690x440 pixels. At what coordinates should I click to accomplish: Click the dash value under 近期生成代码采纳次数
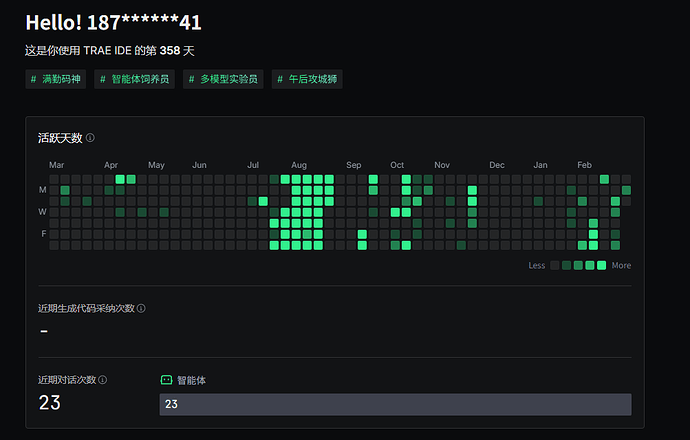tap(44, 331)
